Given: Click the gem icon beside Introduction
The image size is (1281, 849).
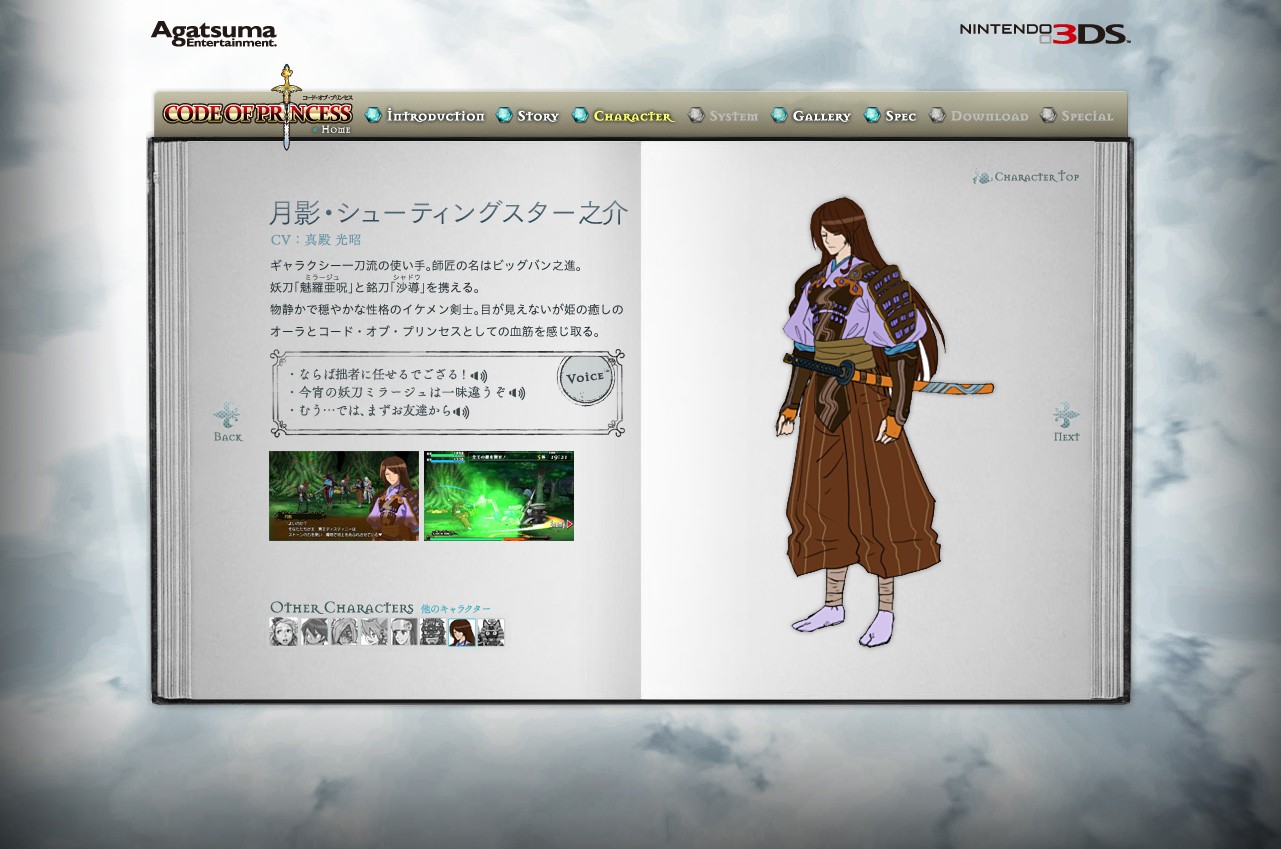Looking at the screenshot, I should click(x=374, y=115).
